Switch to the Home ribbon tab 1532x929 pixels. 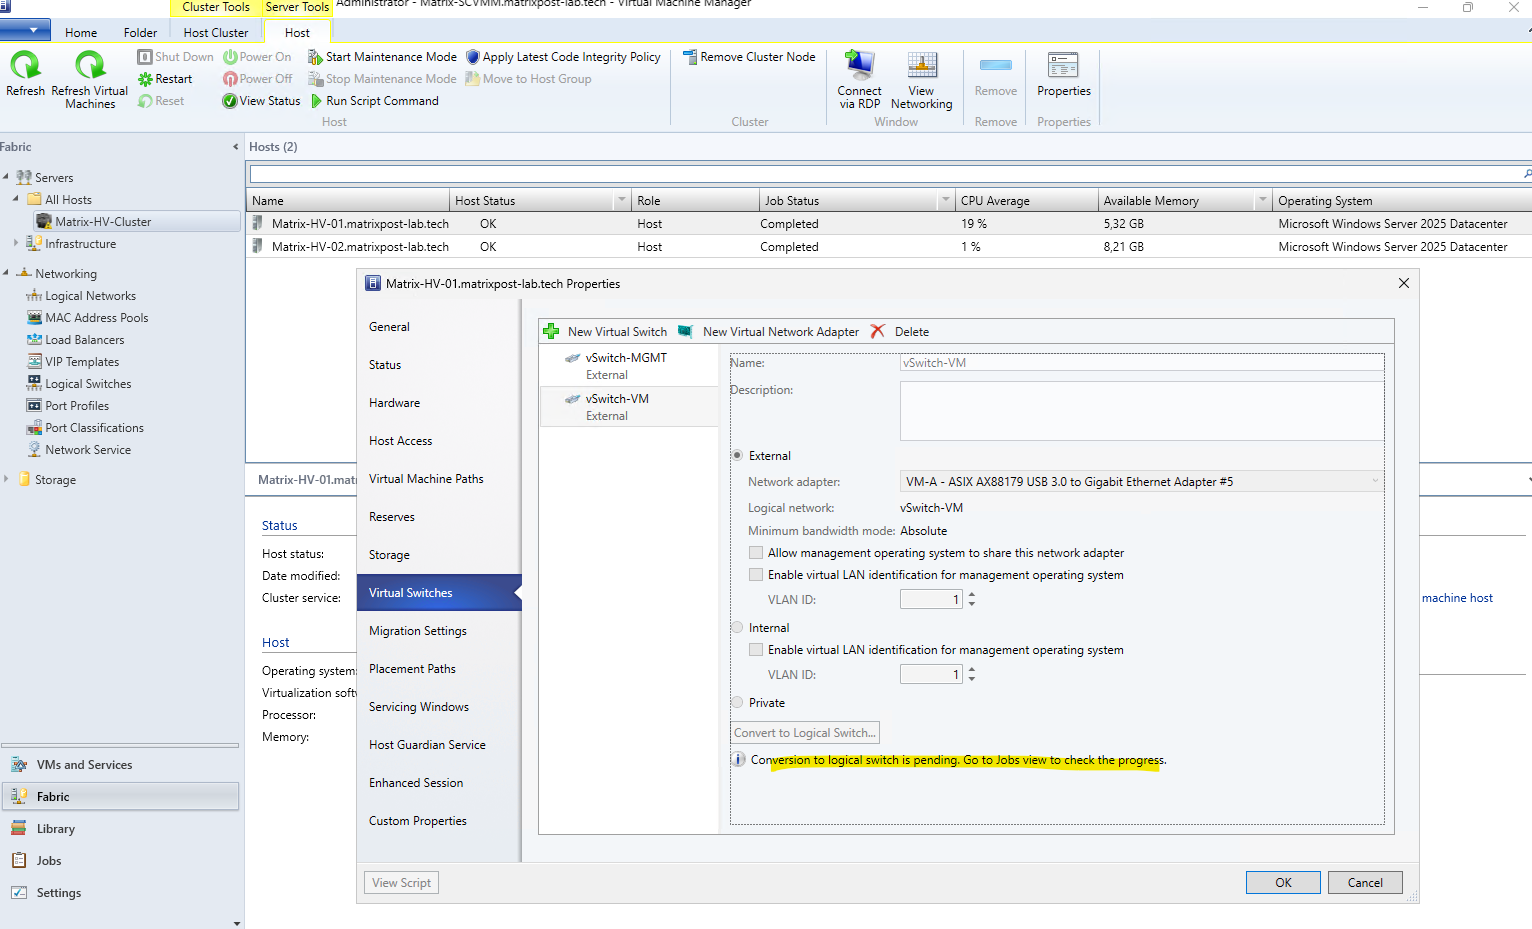[x=81, y=33]
